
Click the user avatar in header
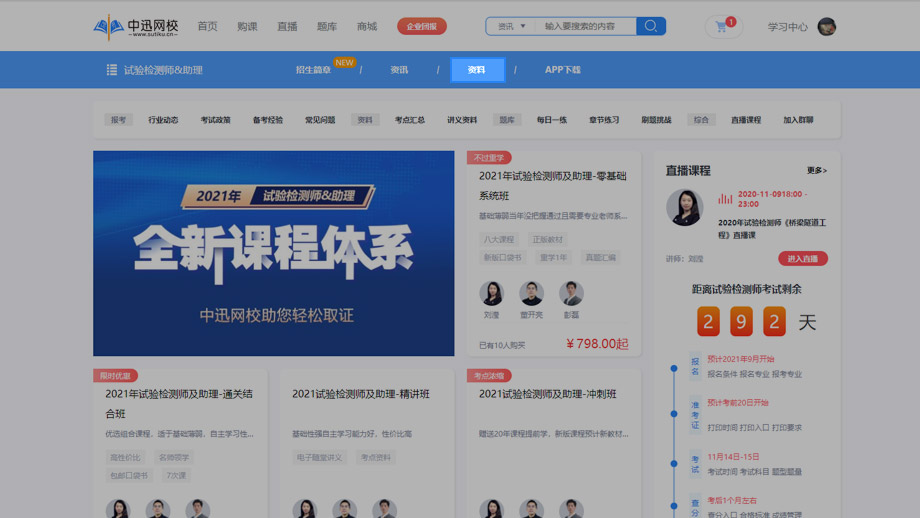(x=827, y=27)
